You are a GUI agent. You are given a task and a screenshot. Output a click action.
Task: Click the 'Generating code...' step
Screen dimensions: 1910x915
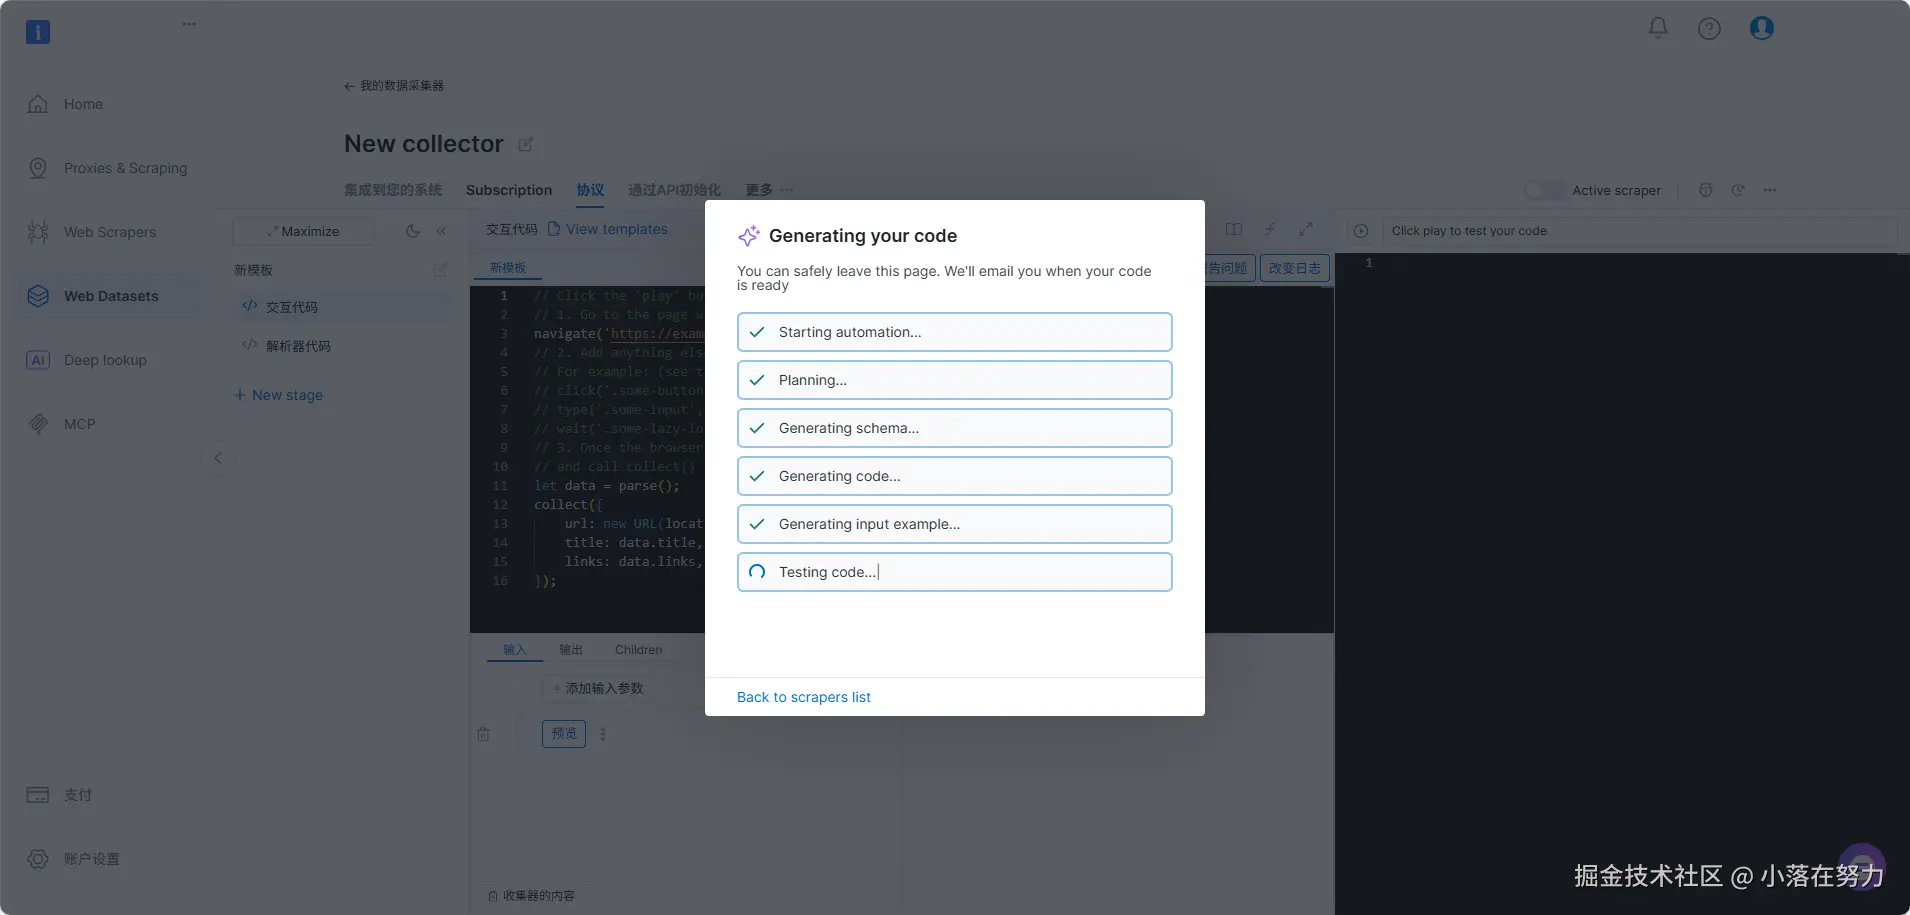pos(955,476)
